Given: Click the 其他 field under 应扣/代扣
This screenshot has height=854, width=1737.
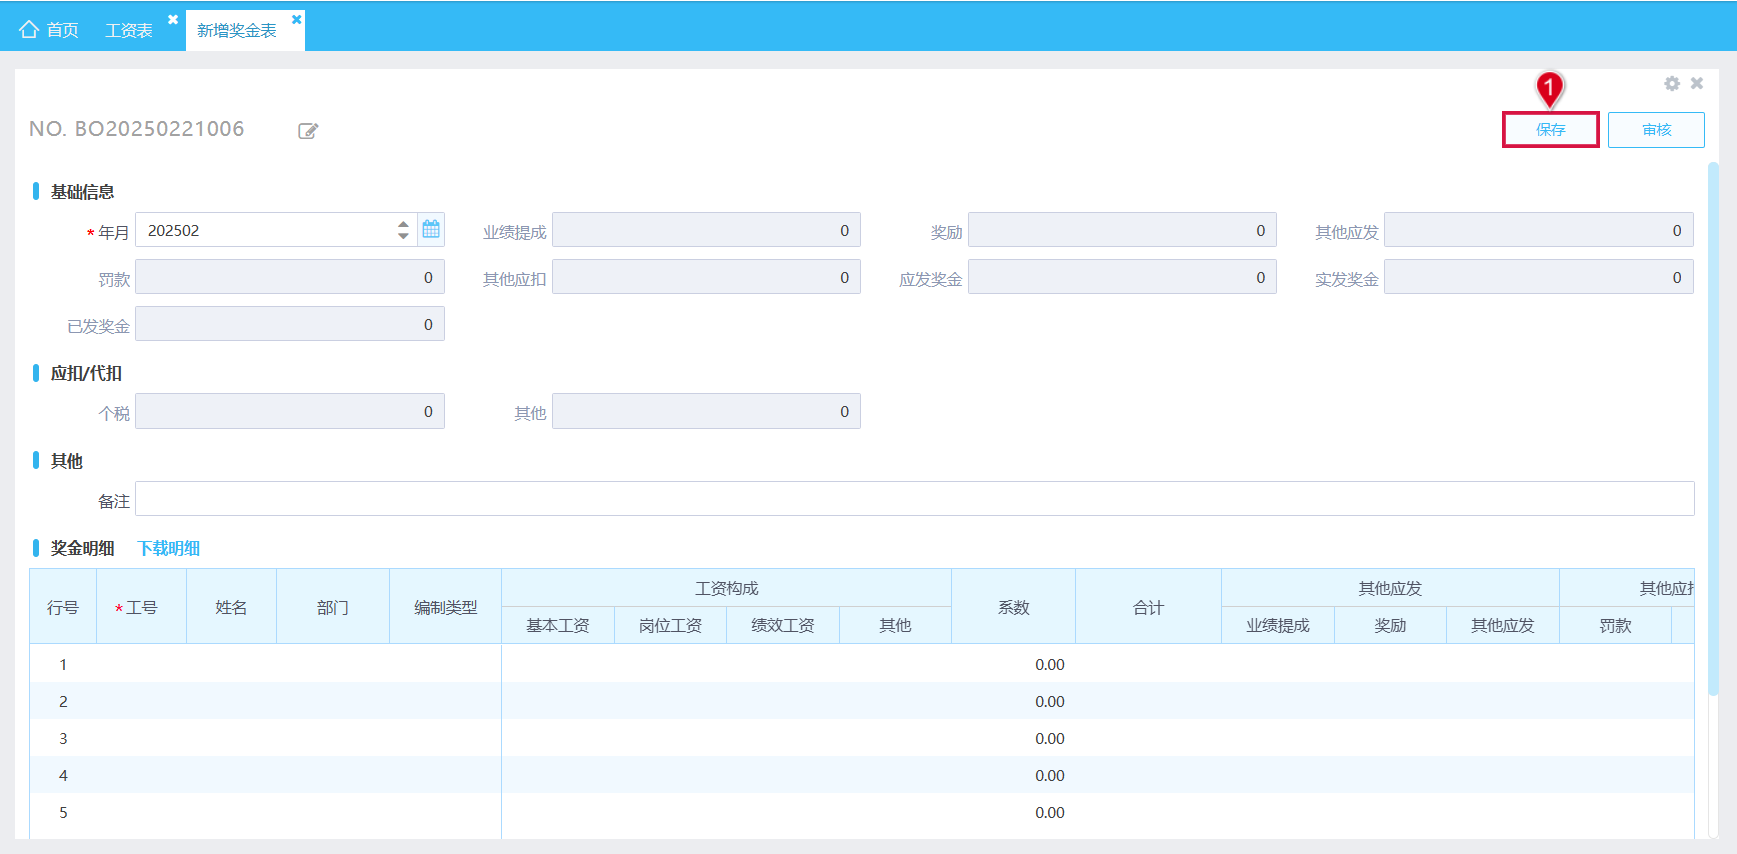Looking at the screenshot, I should tap(706, 411).
